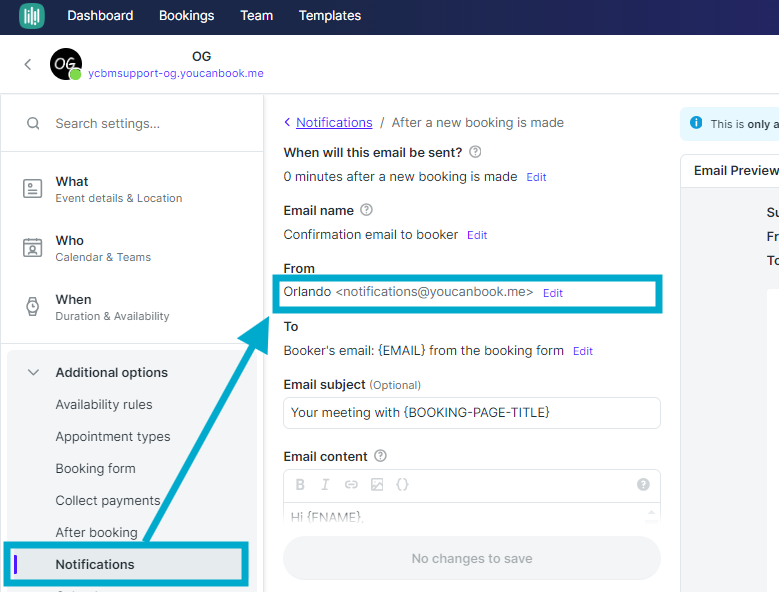This screenshot has height=592, width=779.
Task: Open After booking settings
Action: pyautogui.click(x=96, y=532)
